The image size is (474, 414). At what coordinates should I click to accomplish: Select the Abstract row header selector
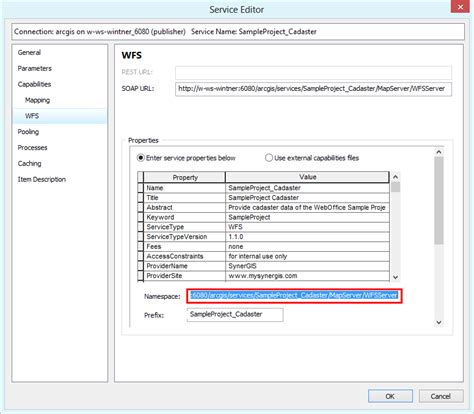coord(140,207)
